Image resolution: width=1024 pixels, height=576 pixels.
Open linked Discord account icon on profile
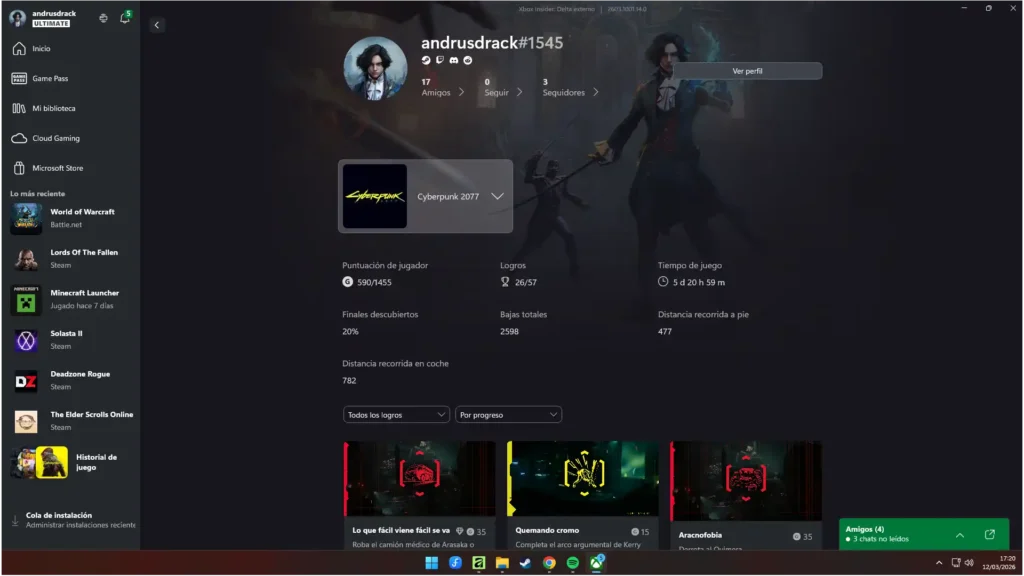click(x=454, y=60)
